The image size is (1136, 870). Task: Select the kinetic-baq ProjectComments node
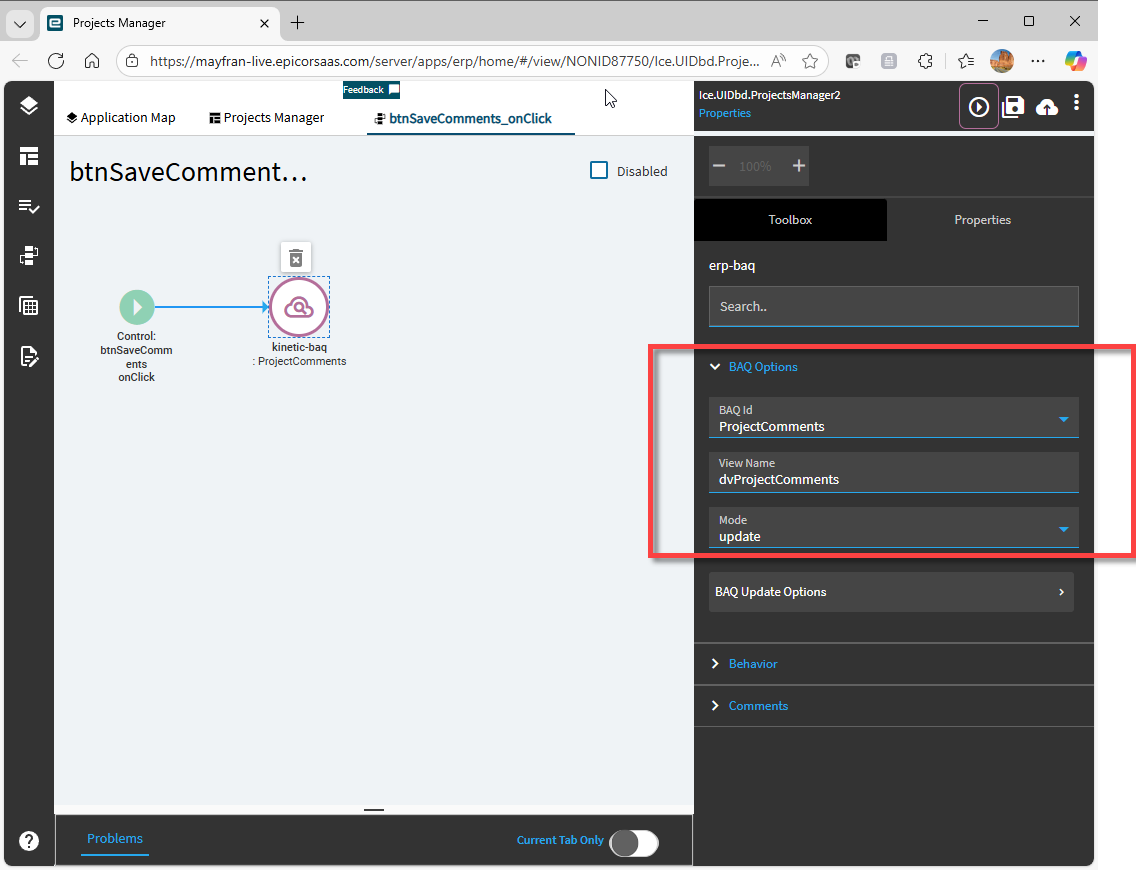click(x=299, y=307)
